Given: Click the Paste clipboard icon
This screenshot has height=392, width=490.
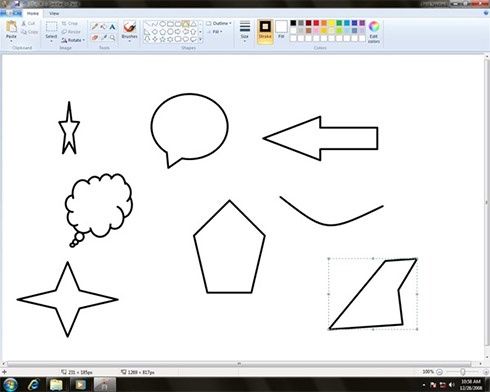Looking at the screenshot, I should 11,27.
